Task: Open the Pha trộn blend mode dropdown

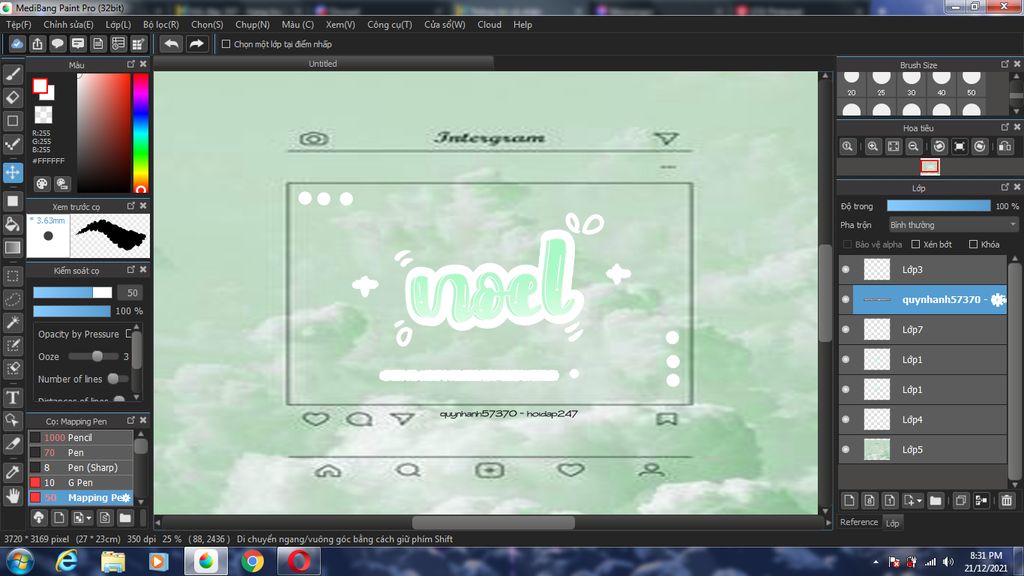Action: tap(953, 225)
